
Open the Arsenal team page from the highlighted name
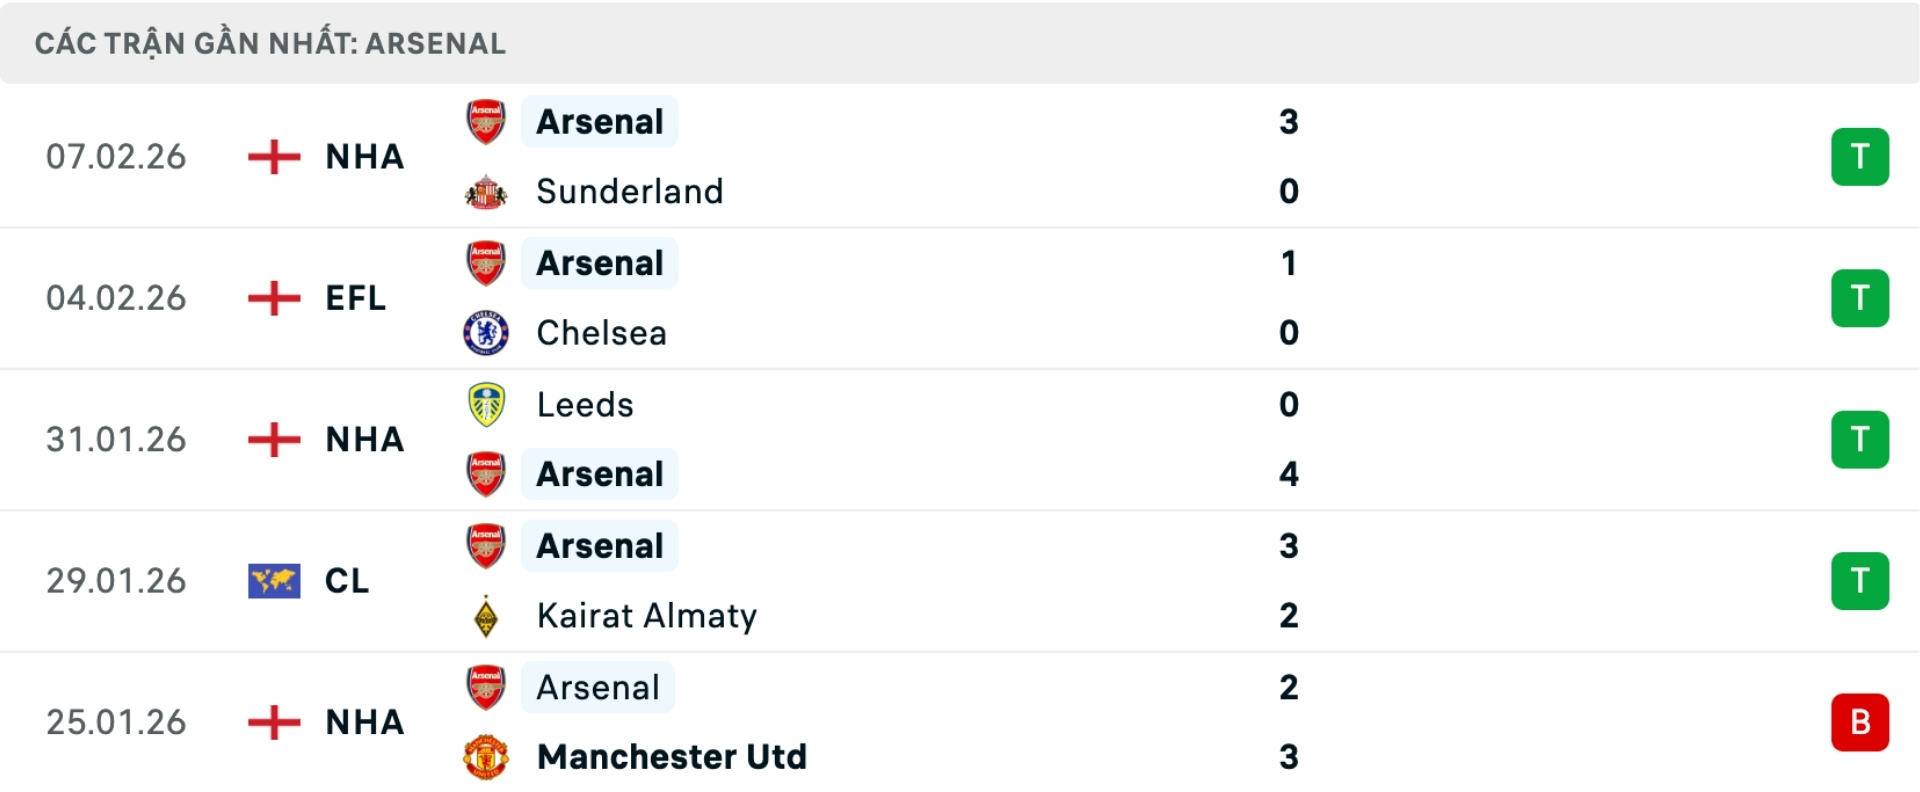(599, 121)
